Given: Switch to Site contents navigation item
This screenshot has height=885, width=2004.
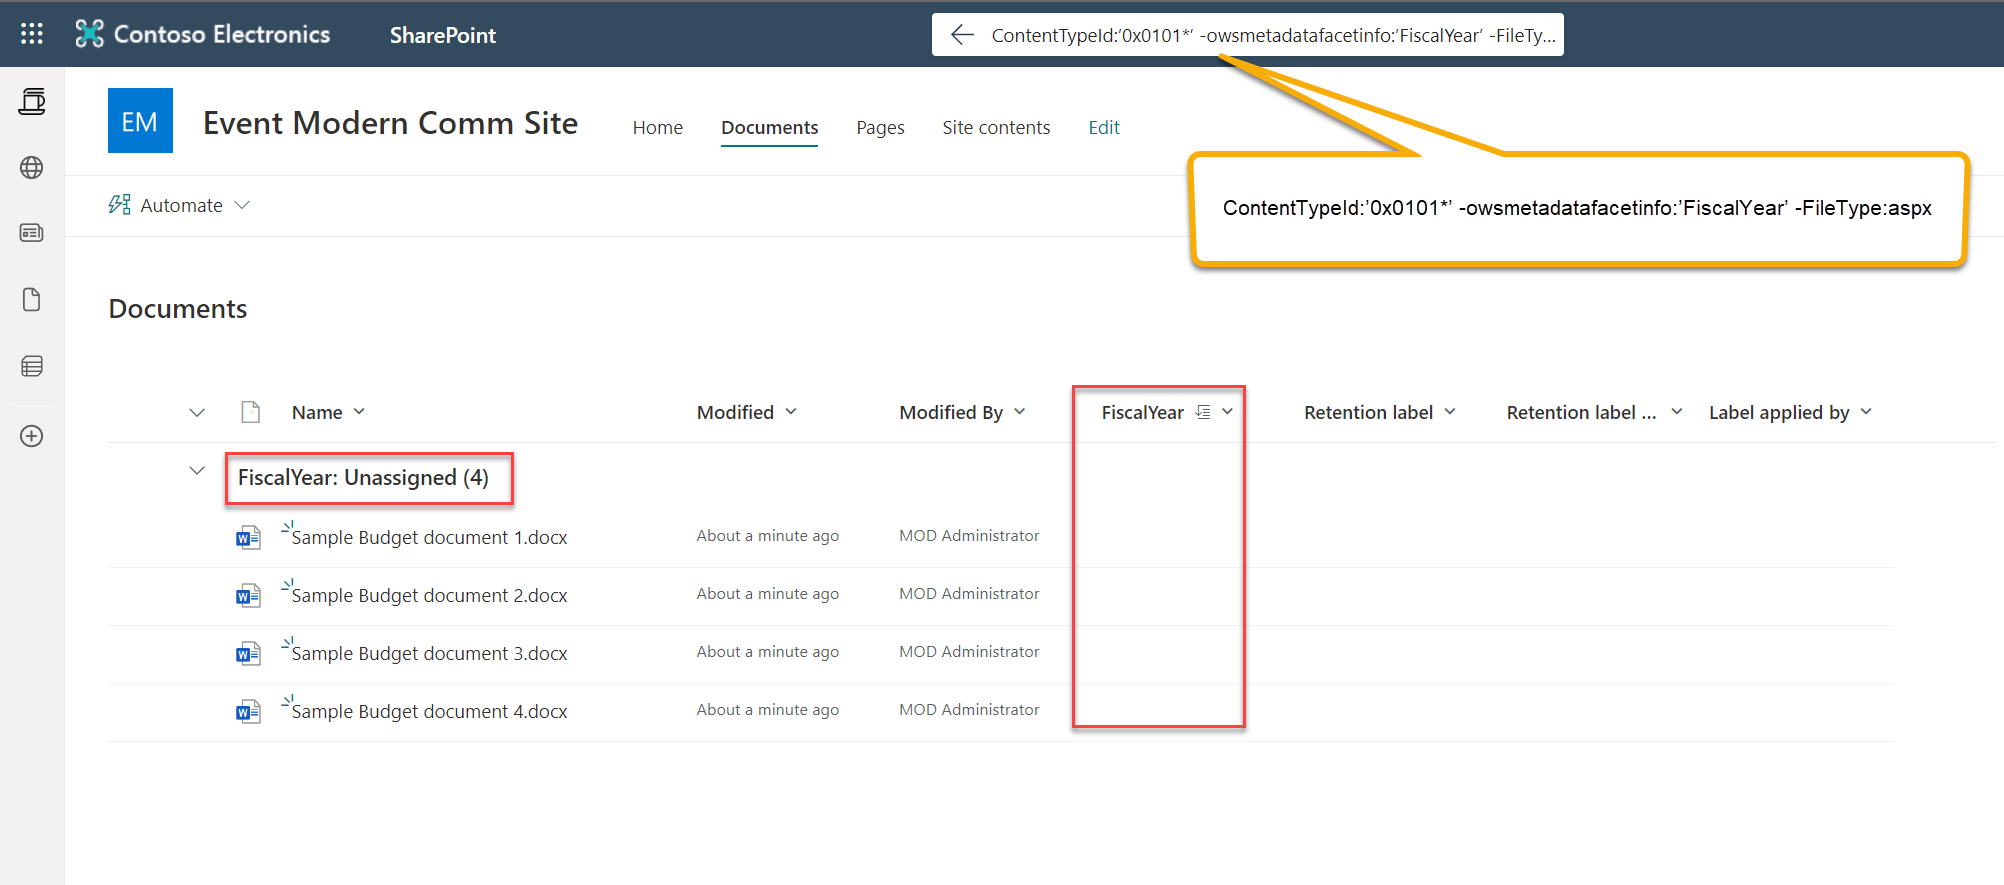Looking at the screenshot, I should click(996, 128).
